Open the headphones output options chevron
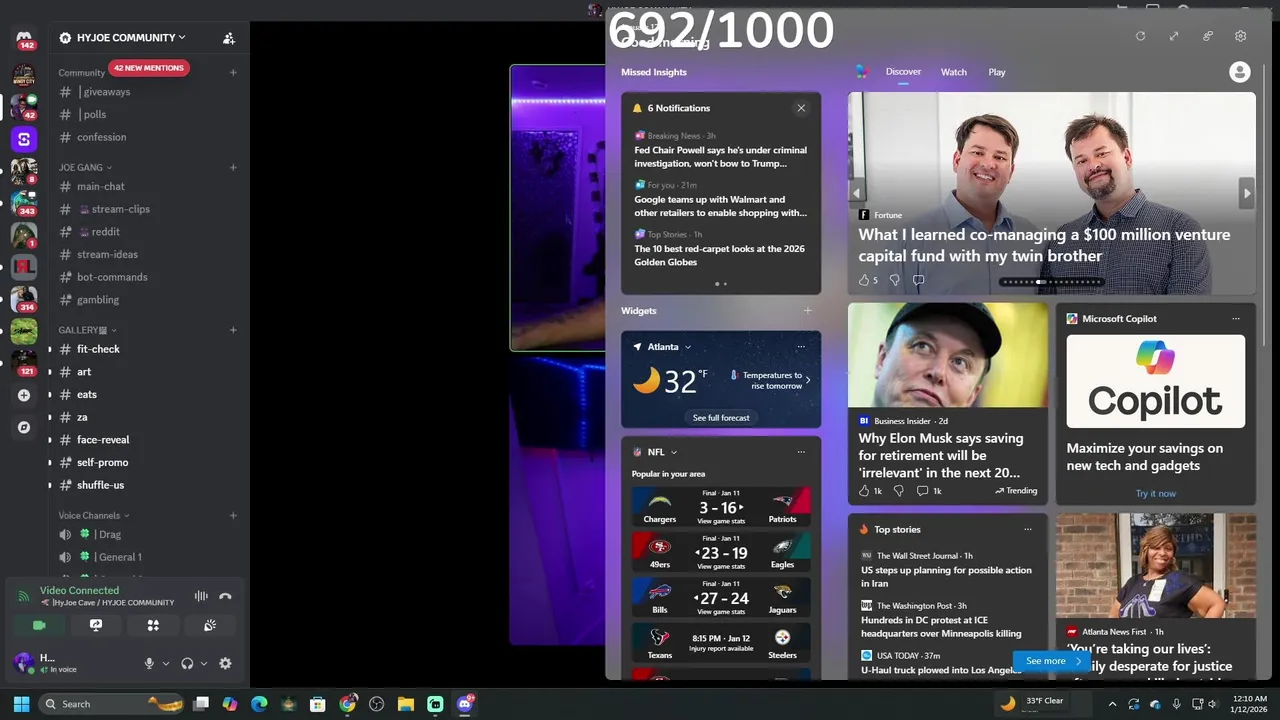Screen dimensions: 1280x720 (204, 663)
